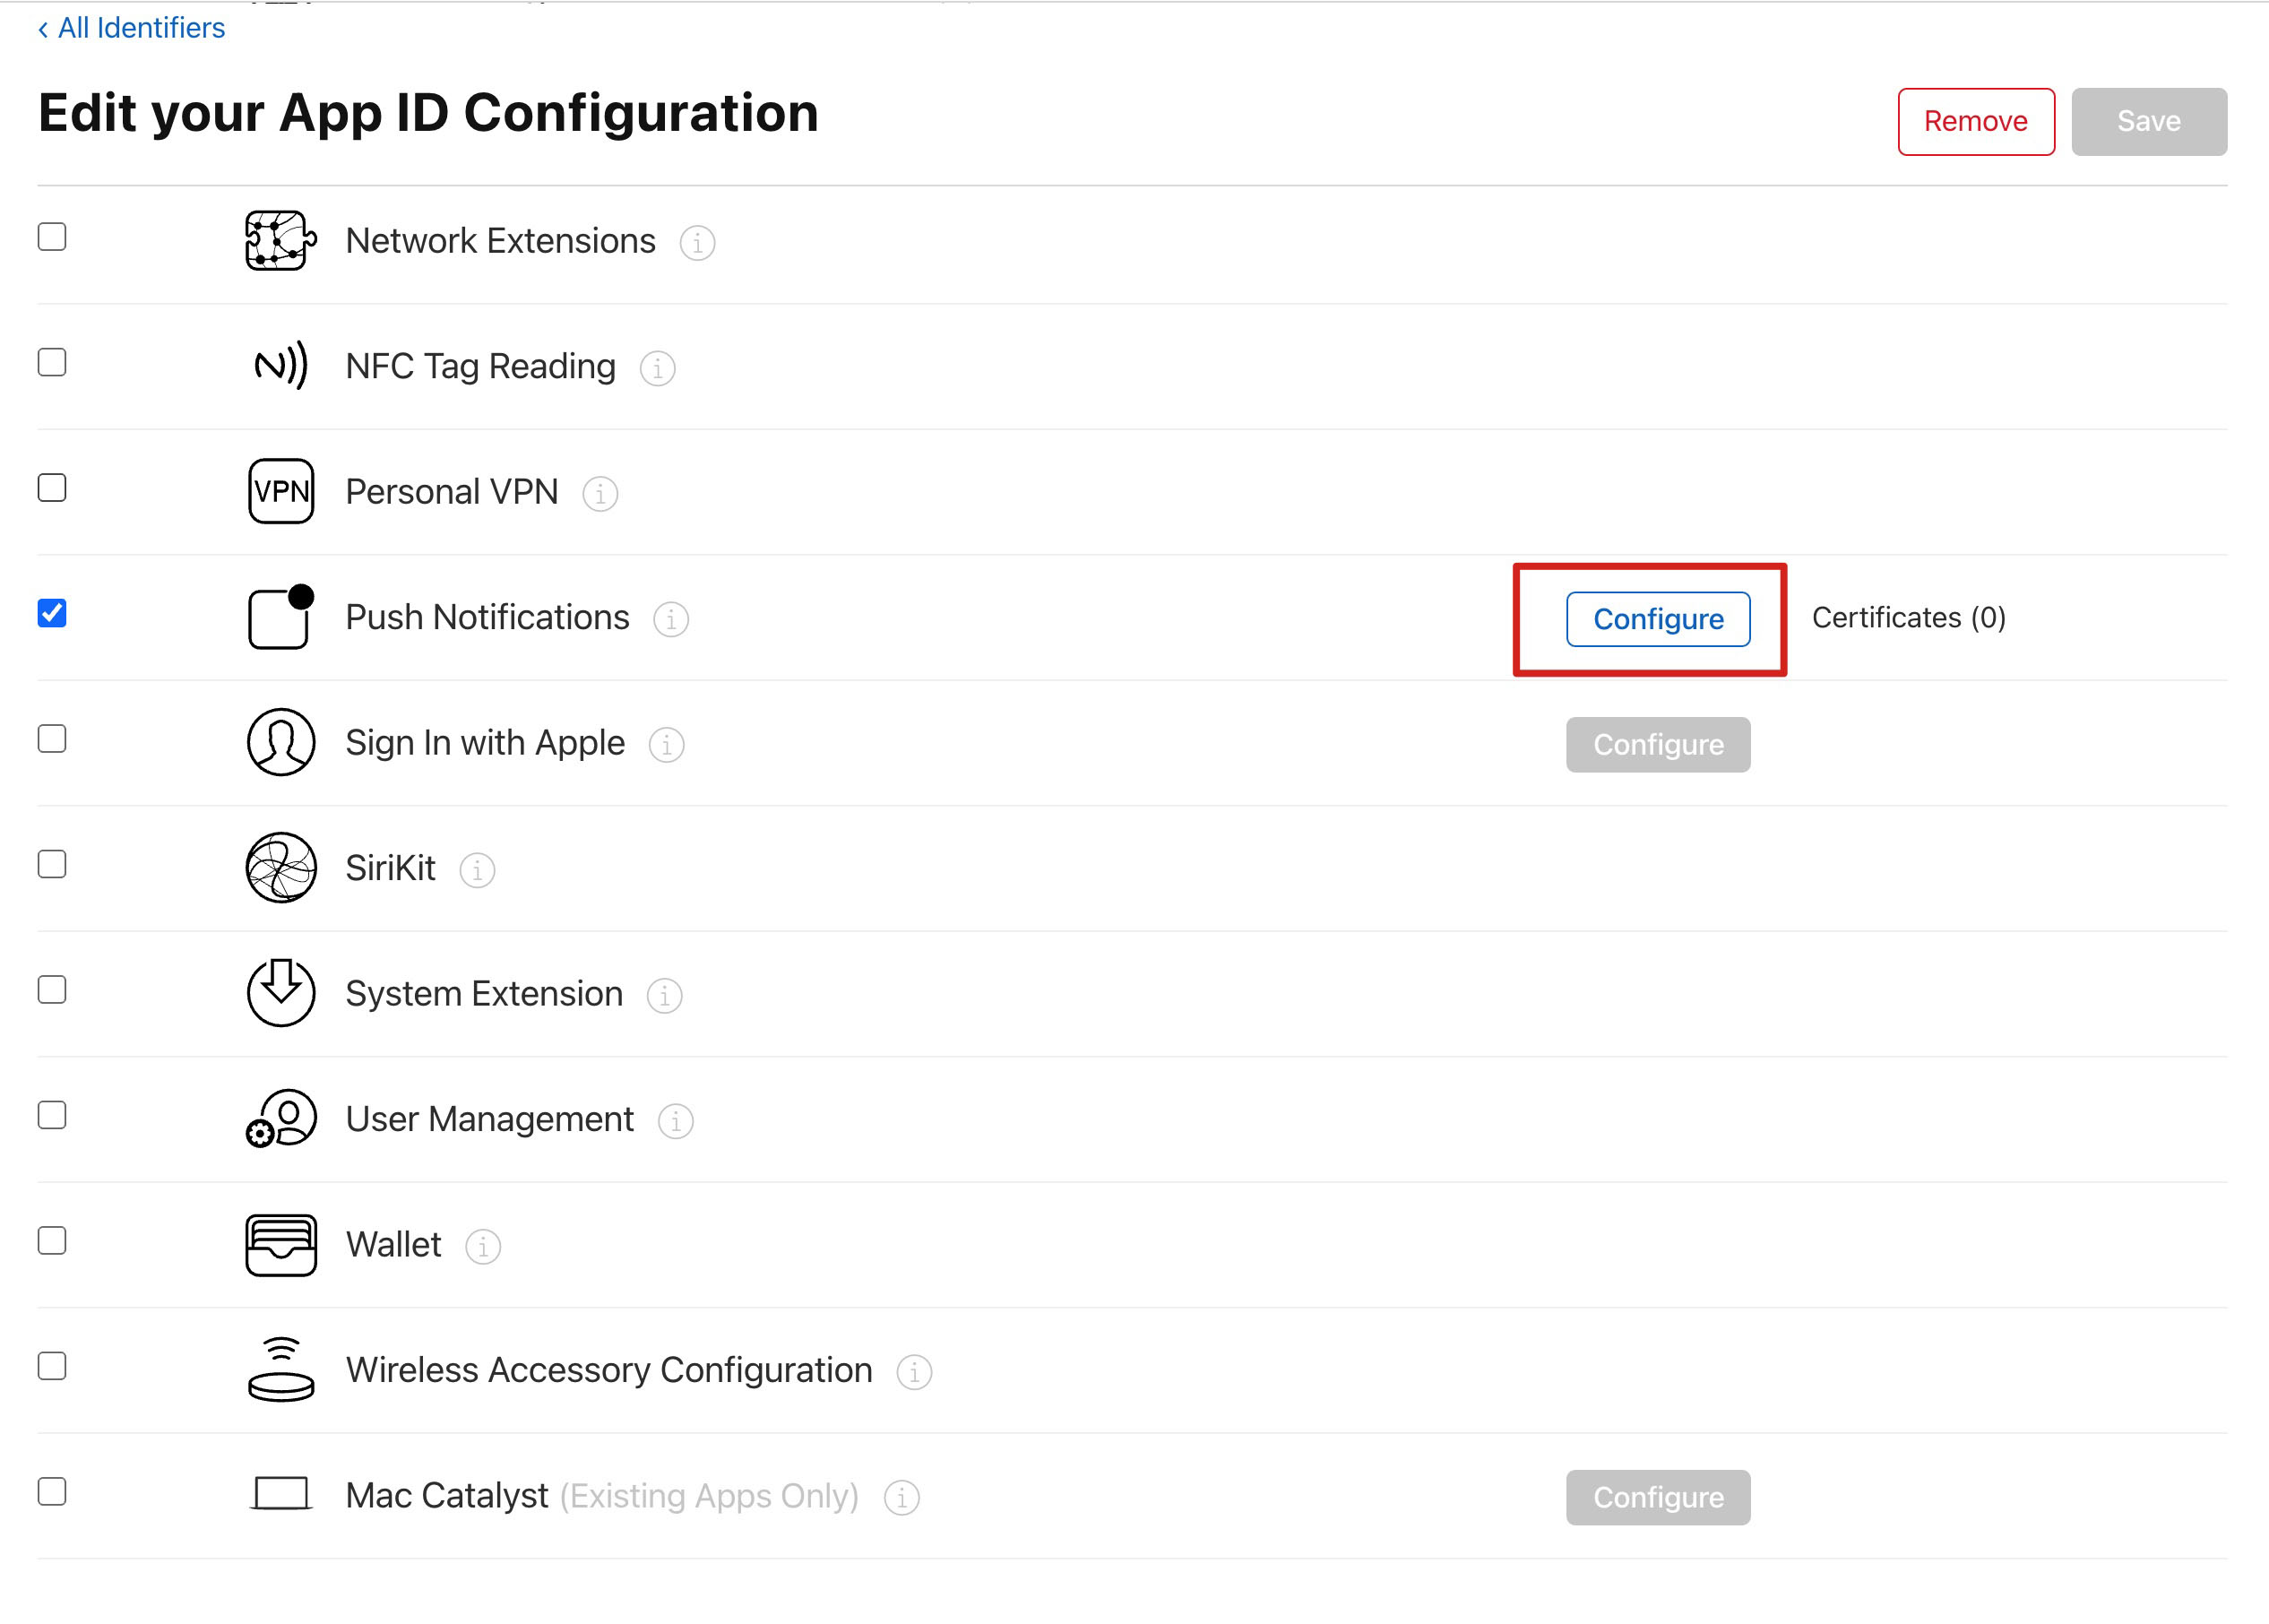Show info tooltip for System Extension
Screen dimensions: 2269x1624
[x=664, y=995]
